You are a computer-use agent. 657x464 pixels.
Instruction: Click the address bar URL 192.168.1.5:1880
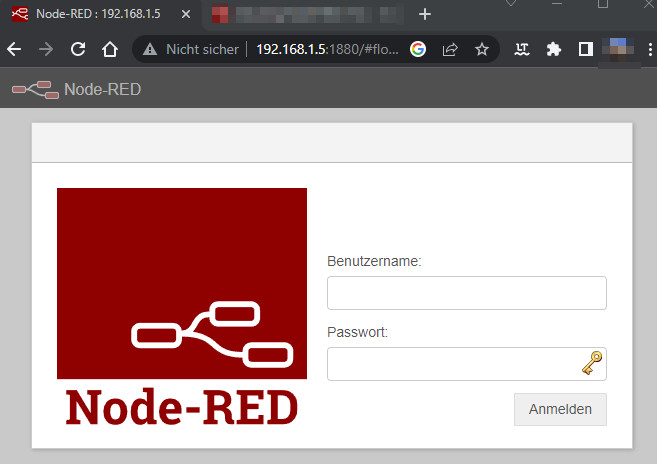(x=327, y=49)
